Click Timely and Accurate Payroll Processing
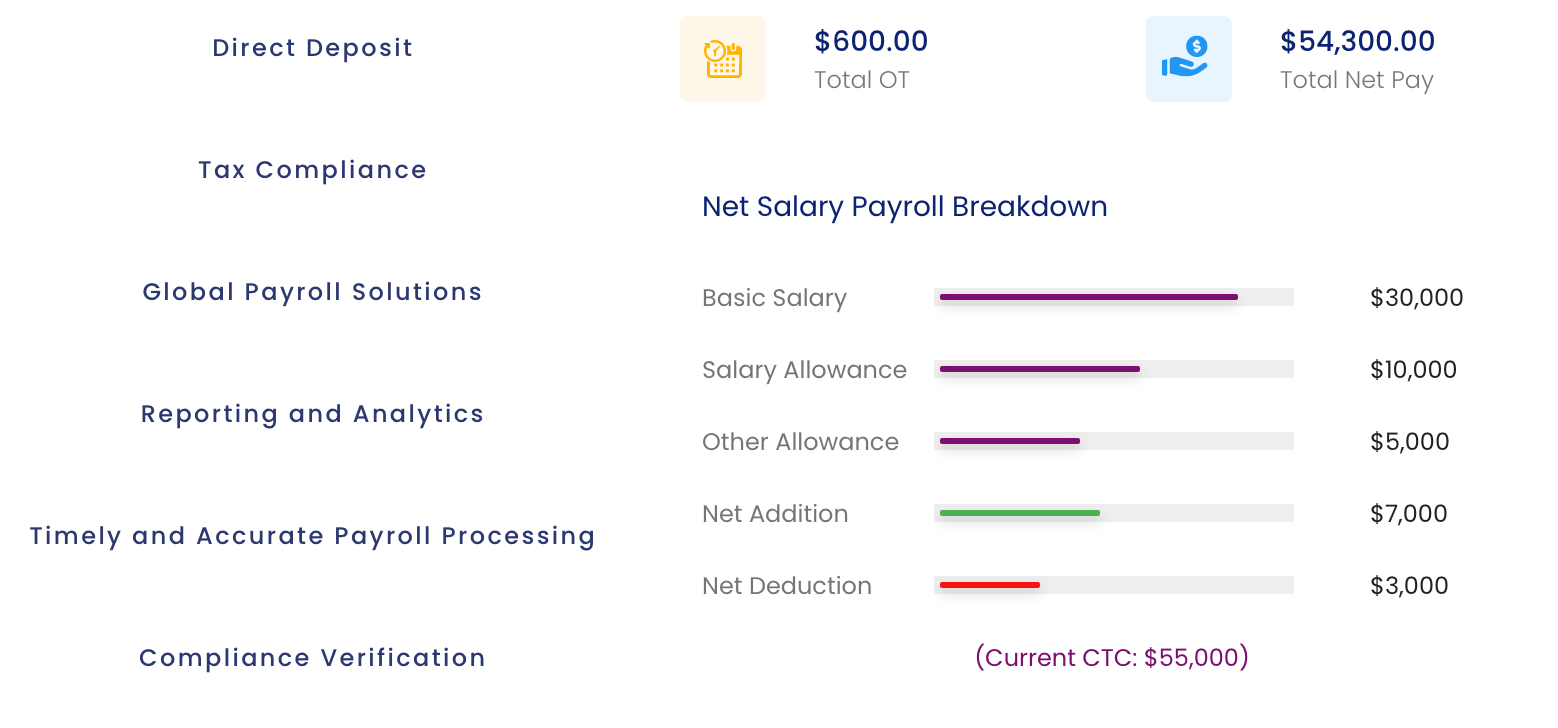Image resolution: width=1558 pixels, height=728 pixels. 312,536
